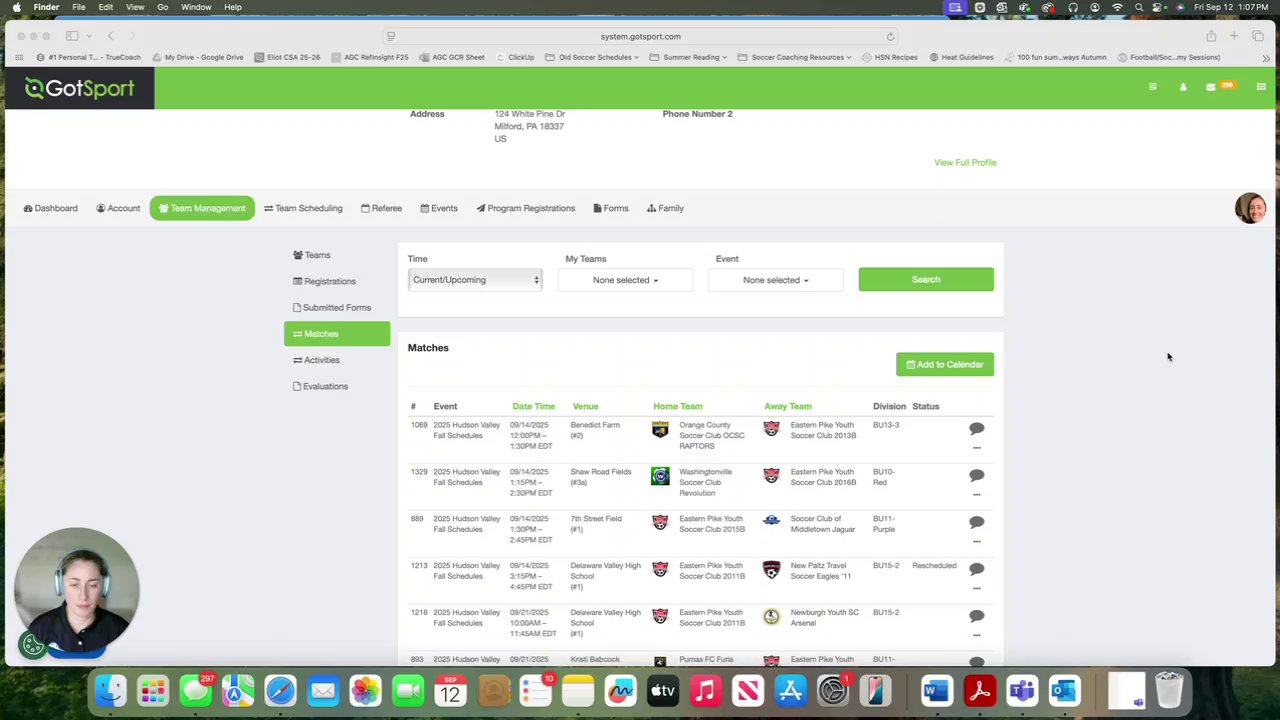Image resolution: width=1280 pixels, height=720 pixels.
Task: Click New Paltz Travel Soccer Eagles logo
Action: (x=771, y=569)
